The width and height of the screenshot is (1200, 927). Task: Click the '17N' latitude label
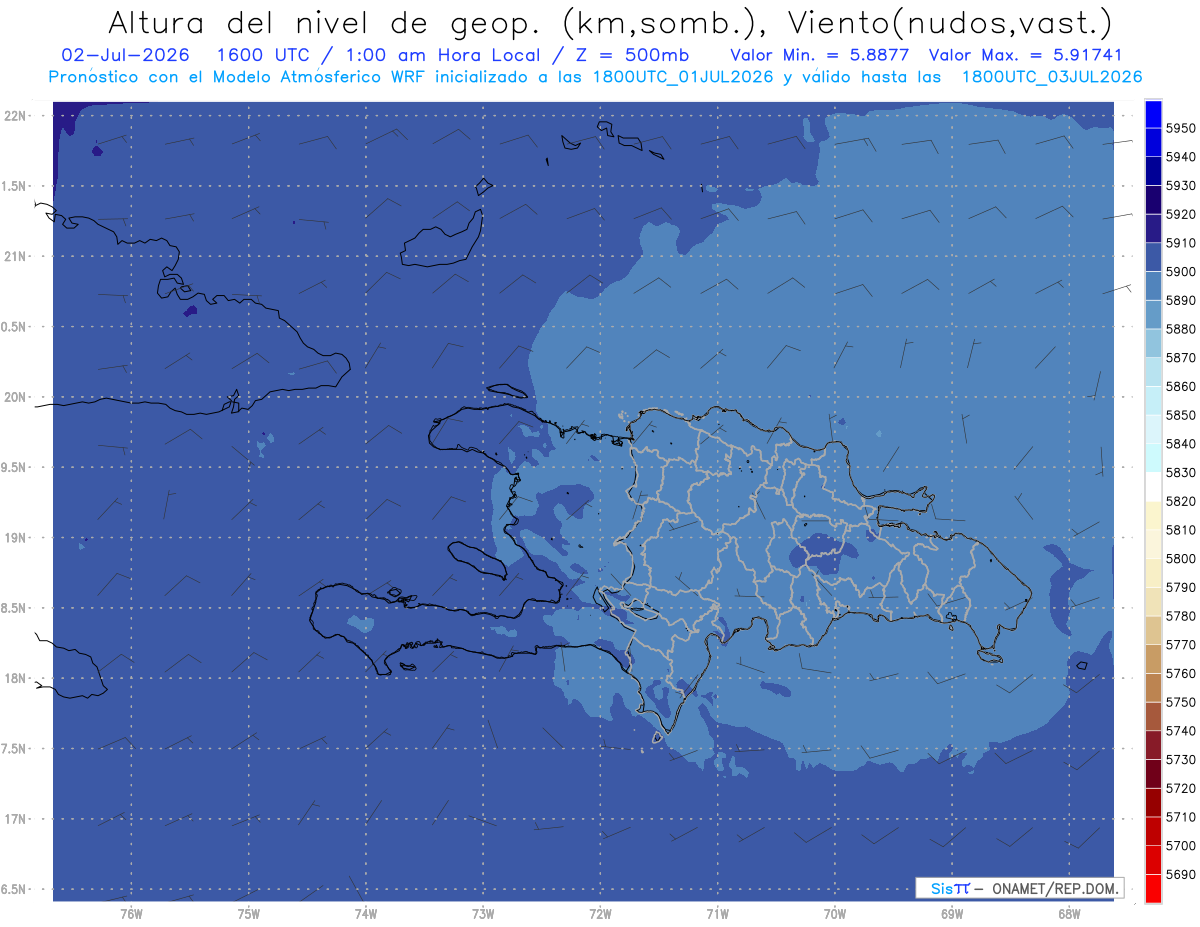pyautogui.click(x=17, y=819)
